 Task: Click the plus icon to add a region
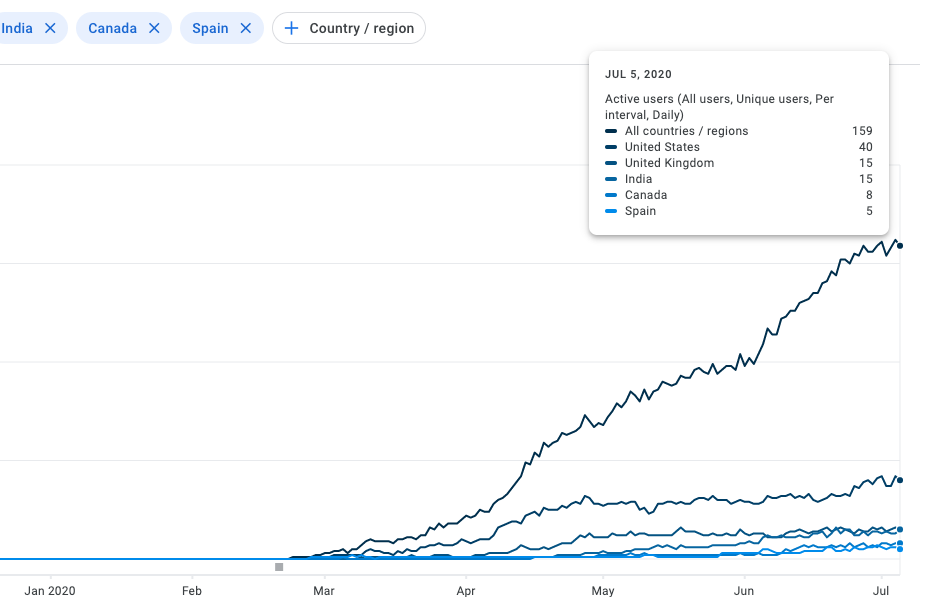click(x=291, y=28)
